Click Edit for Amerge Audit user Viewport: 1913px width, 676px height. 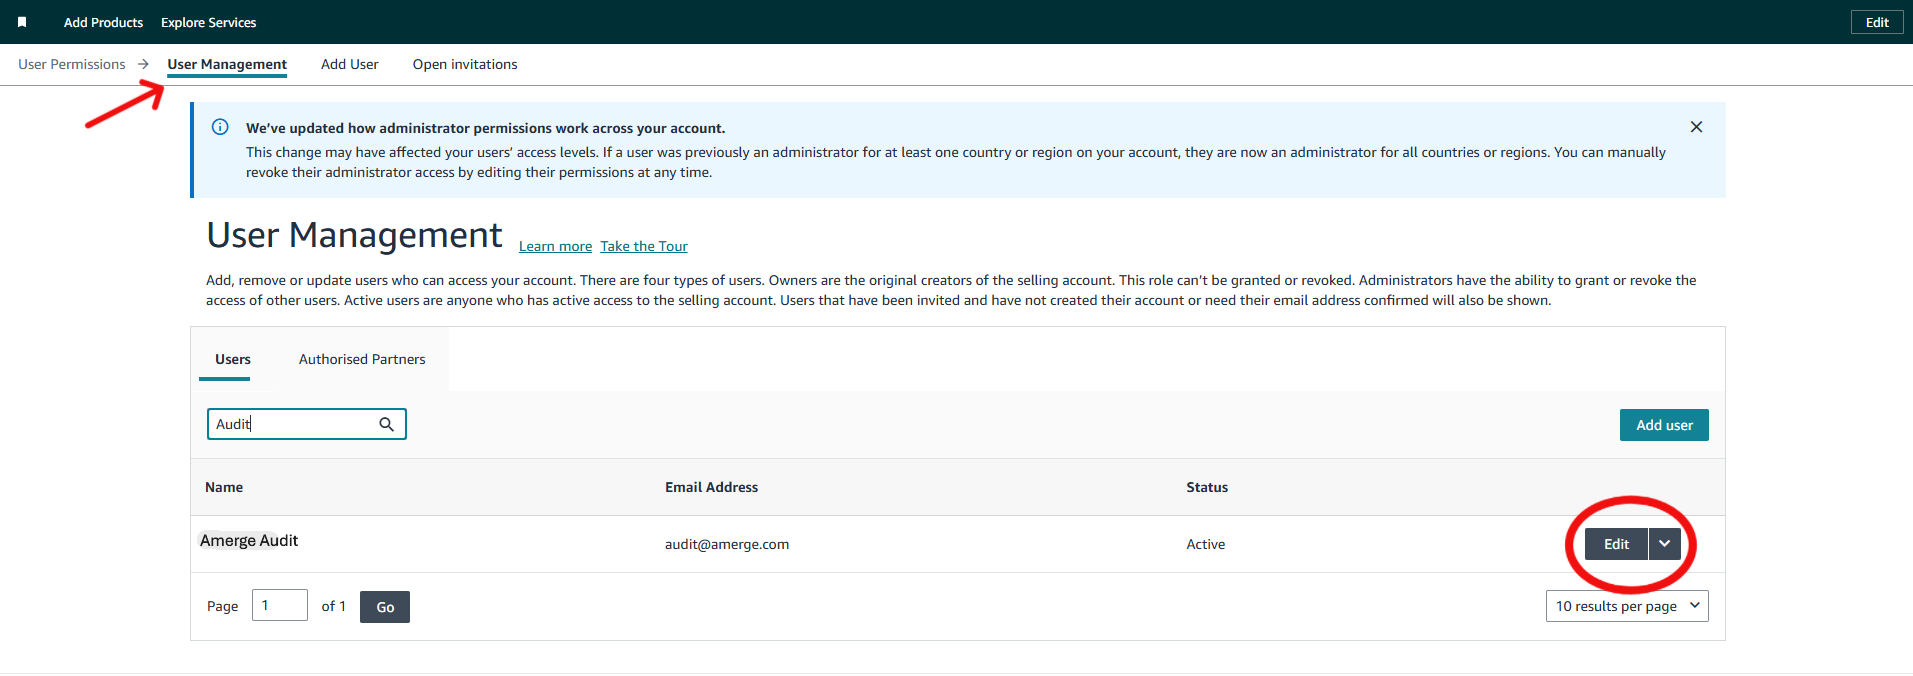point(1616,544)
